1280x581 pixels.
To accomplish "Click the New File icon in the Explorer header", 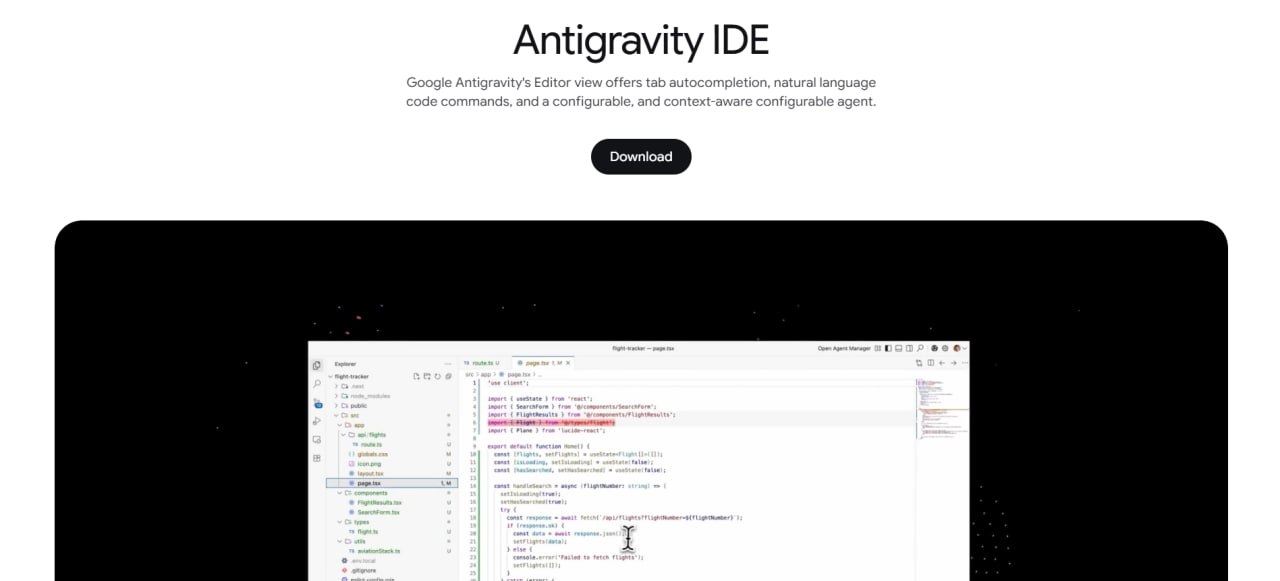I will [x=416, y=376].
